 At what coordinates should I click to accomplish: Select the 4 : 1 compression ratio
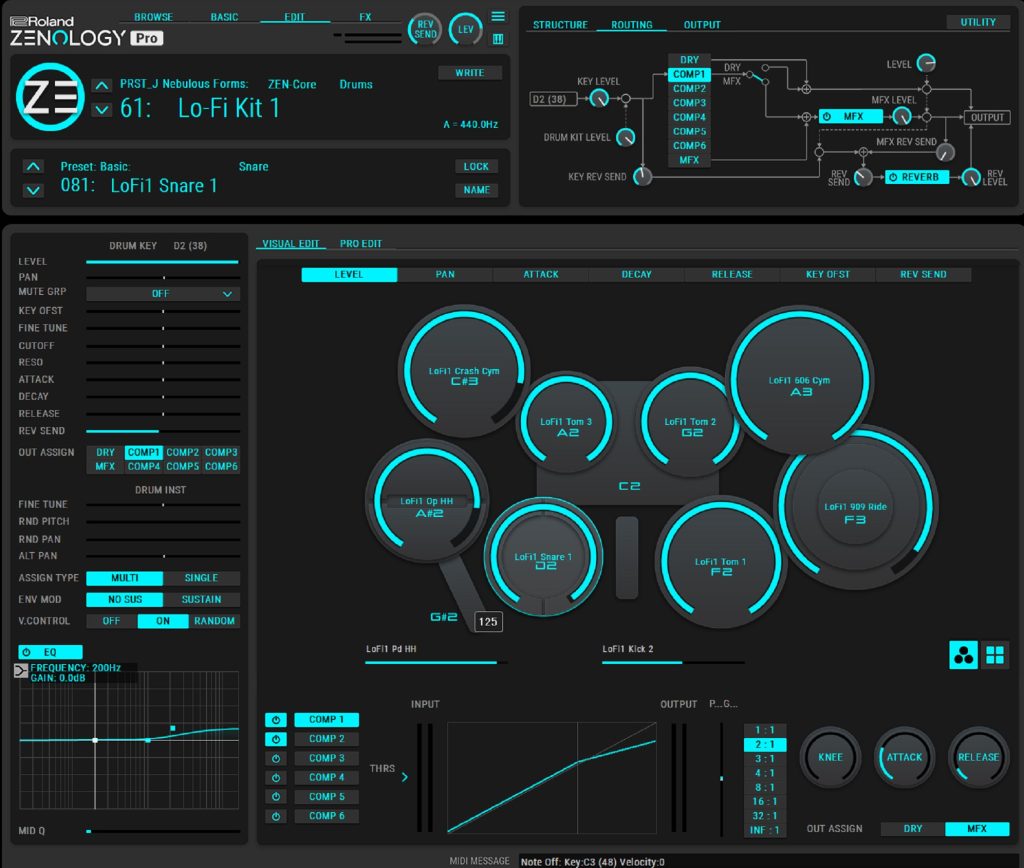765,773
